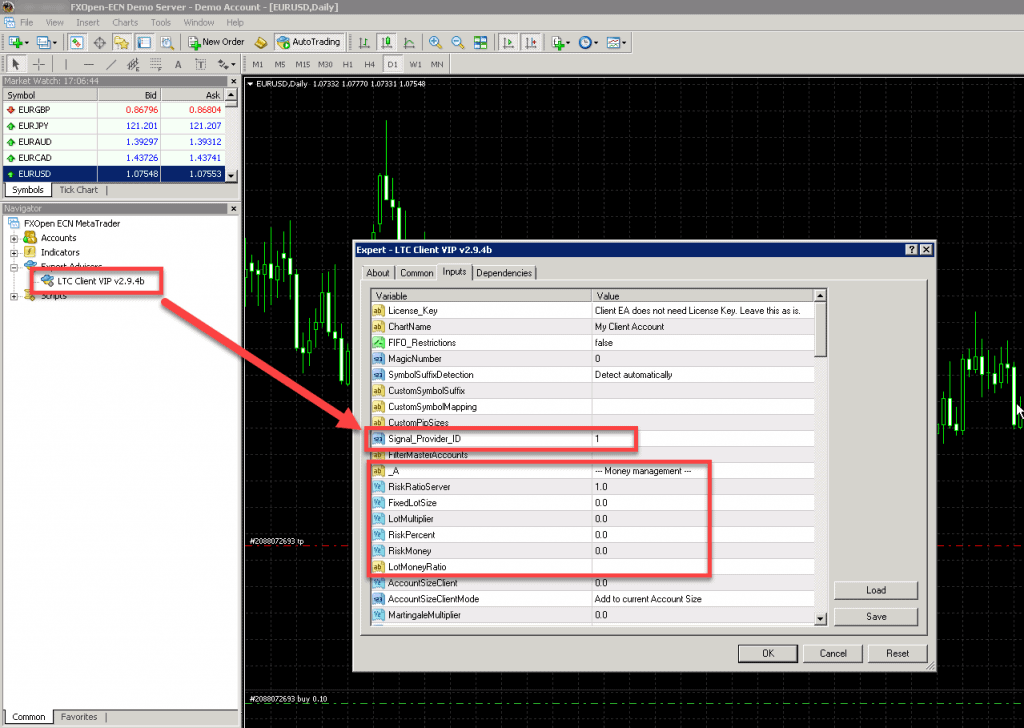This screenshot has height=728, width=1024.
Task: Select the cursor arrow tool
Action: coord(16,64)
